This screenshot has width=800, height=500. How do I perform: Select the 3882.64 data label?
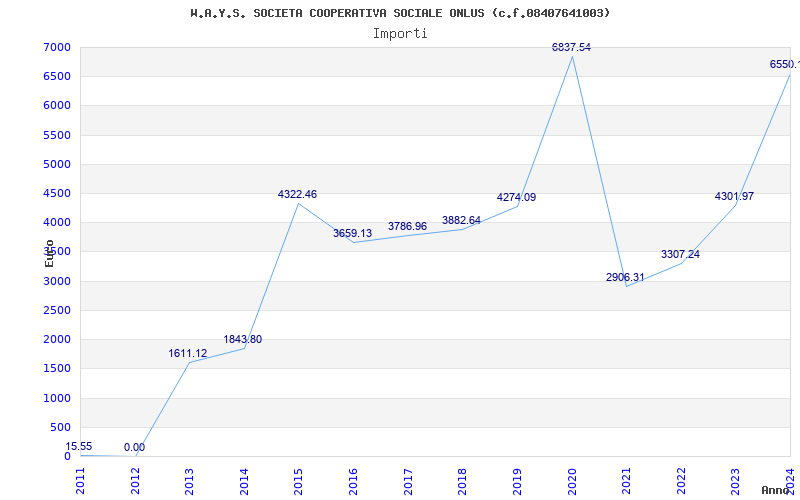pyautogui.click(x=461, y=220)
